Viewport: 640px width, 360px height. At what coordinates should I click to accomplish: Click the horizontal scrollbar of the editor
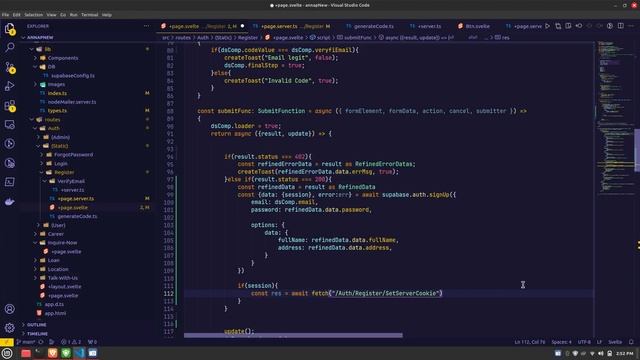click(293, 336)
